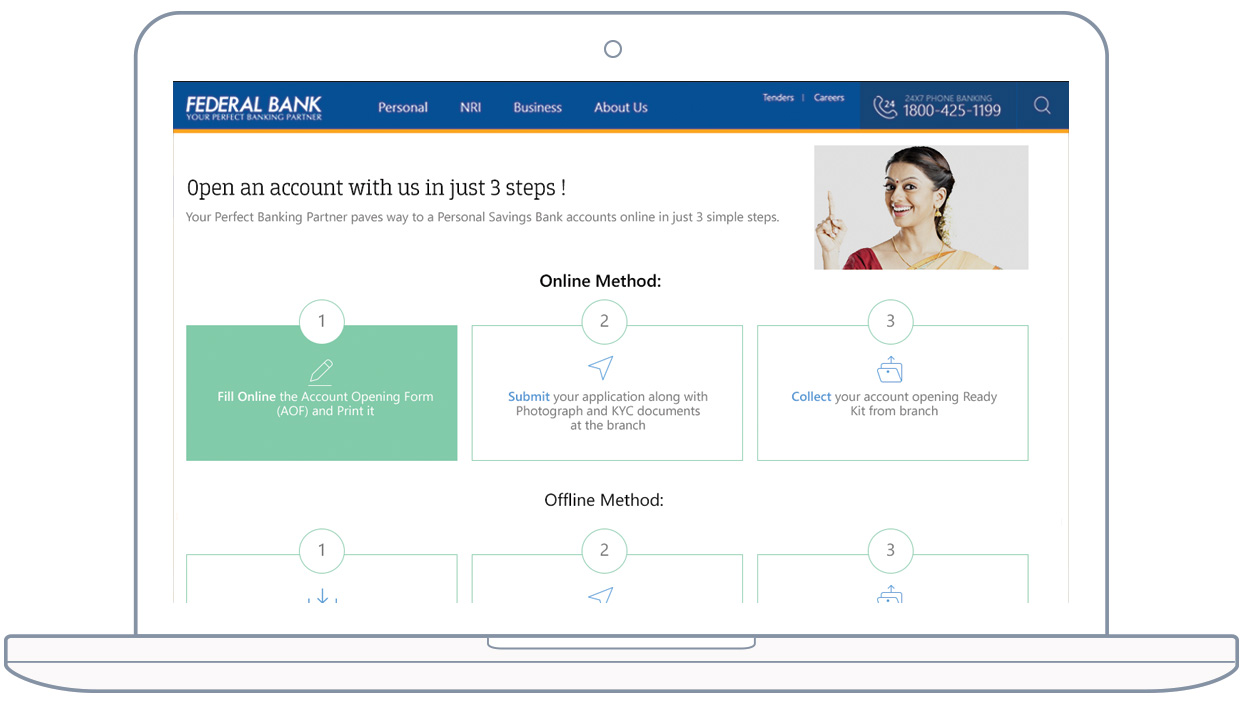Click the 24x7 phone banking icon
Viewport: 1243px width, 703px height.
pos(884,107)
